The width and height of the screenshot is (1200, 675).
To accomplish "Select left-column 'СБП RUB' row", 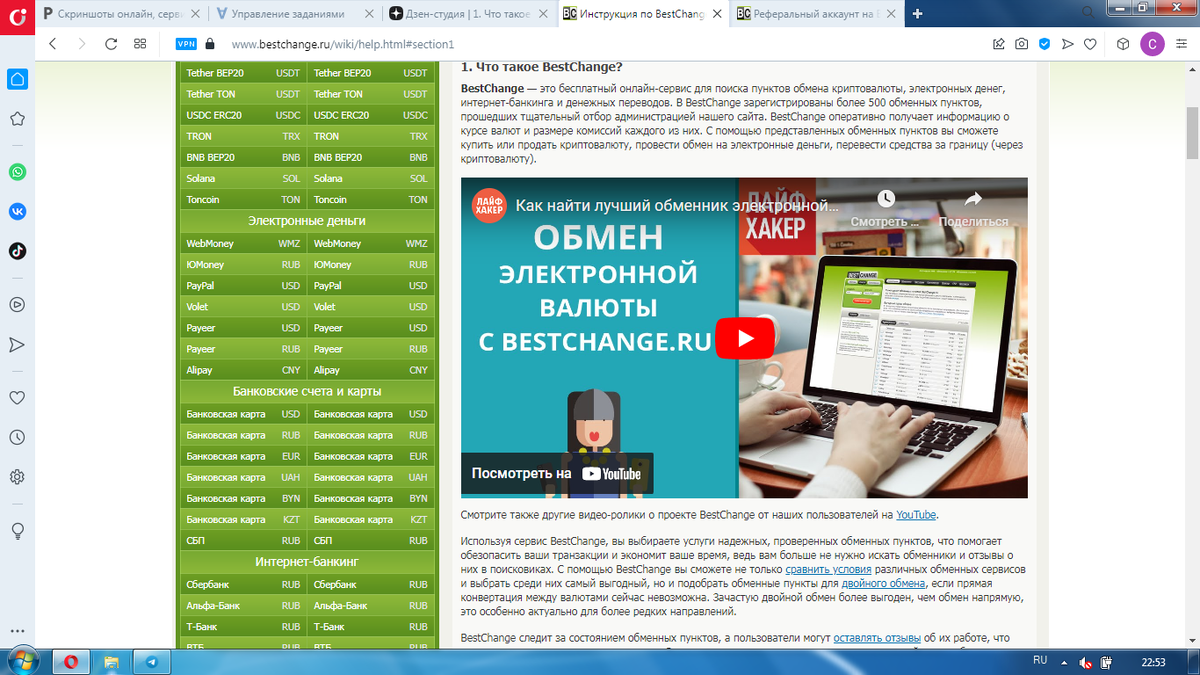I will pyautogui.click(x=243, y=541).
